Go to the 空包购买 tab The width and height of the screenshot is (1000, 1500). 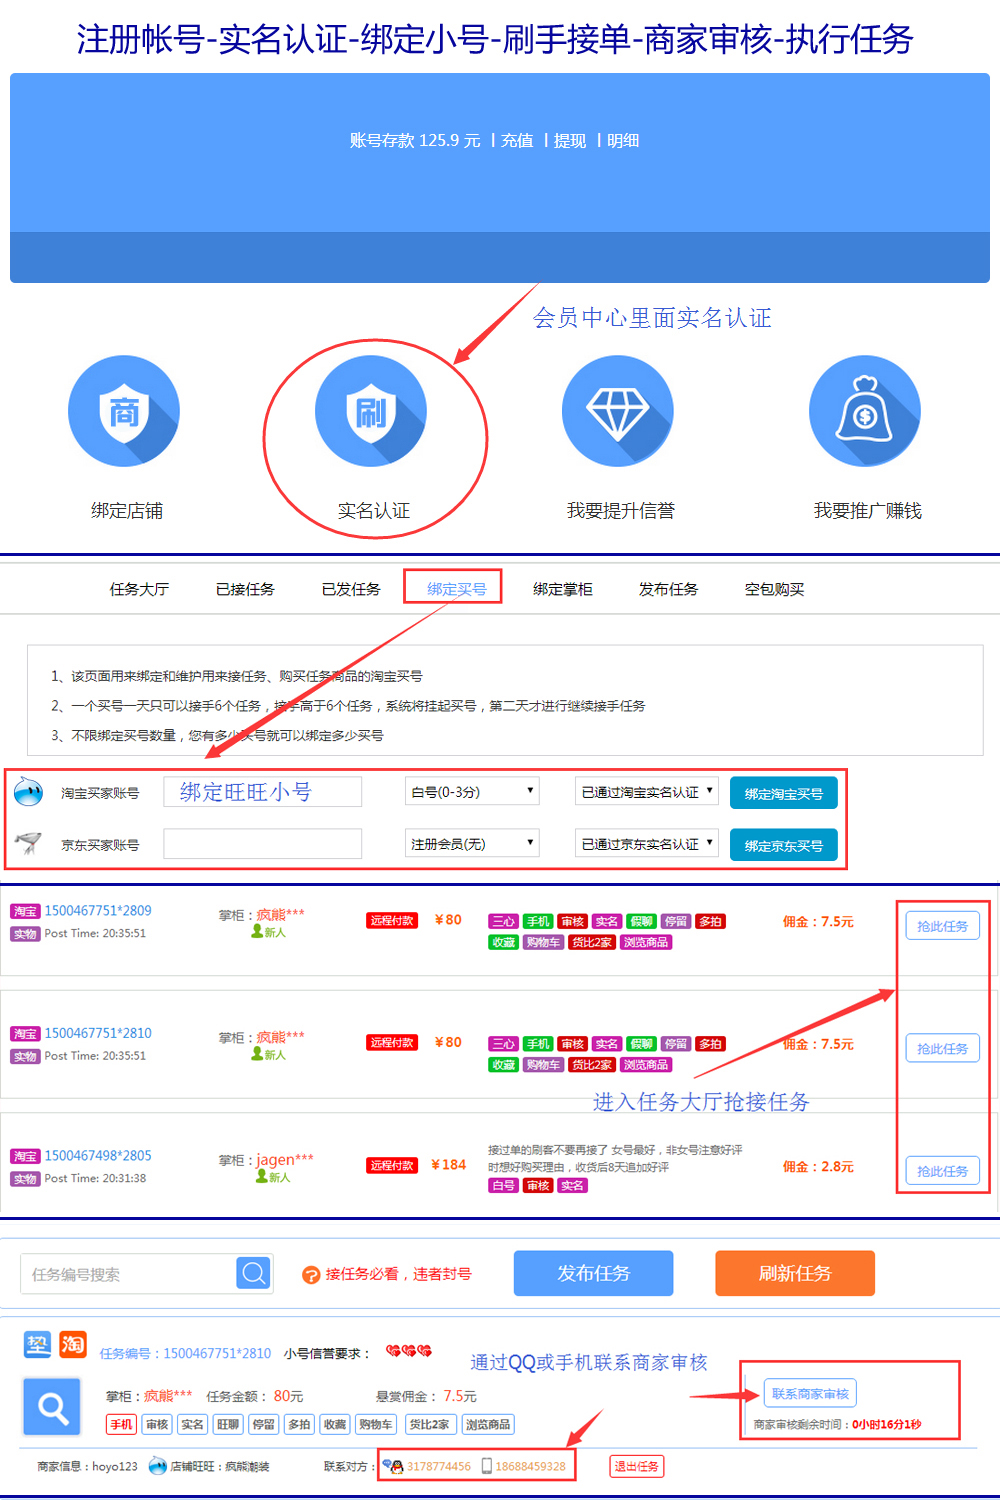click(x=774, y=589)
